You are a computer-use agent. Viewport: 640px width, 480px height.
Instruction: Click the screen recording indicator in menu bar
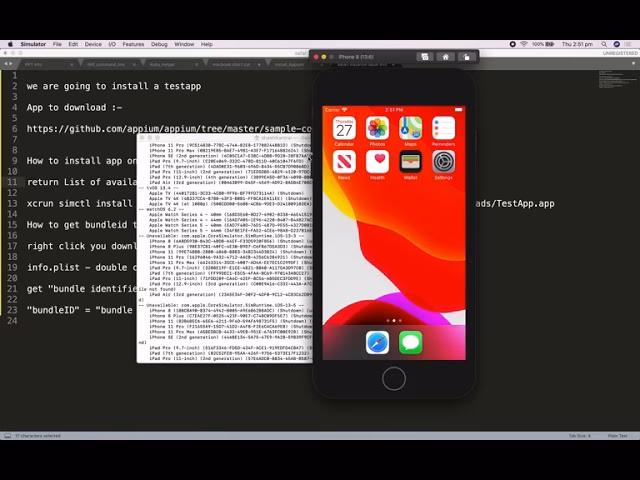pos(513,44)
